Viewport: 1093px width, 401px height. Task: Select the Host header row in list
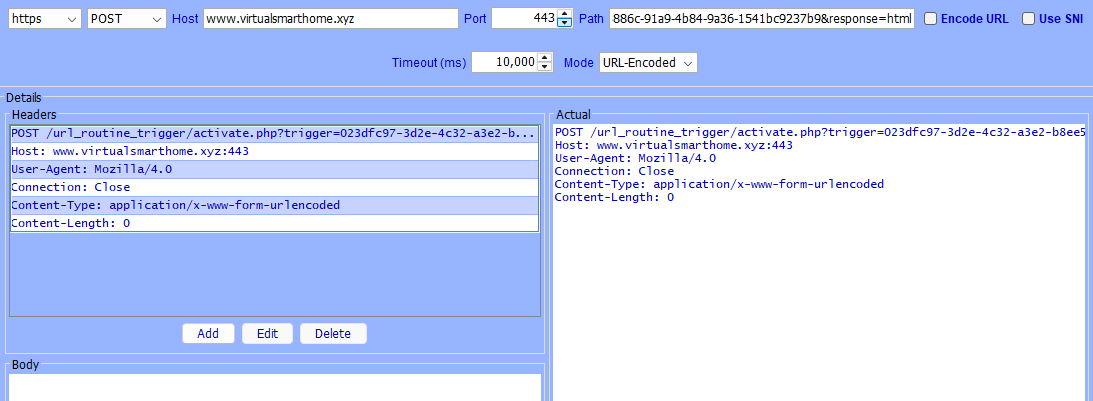tap(275, 151)
